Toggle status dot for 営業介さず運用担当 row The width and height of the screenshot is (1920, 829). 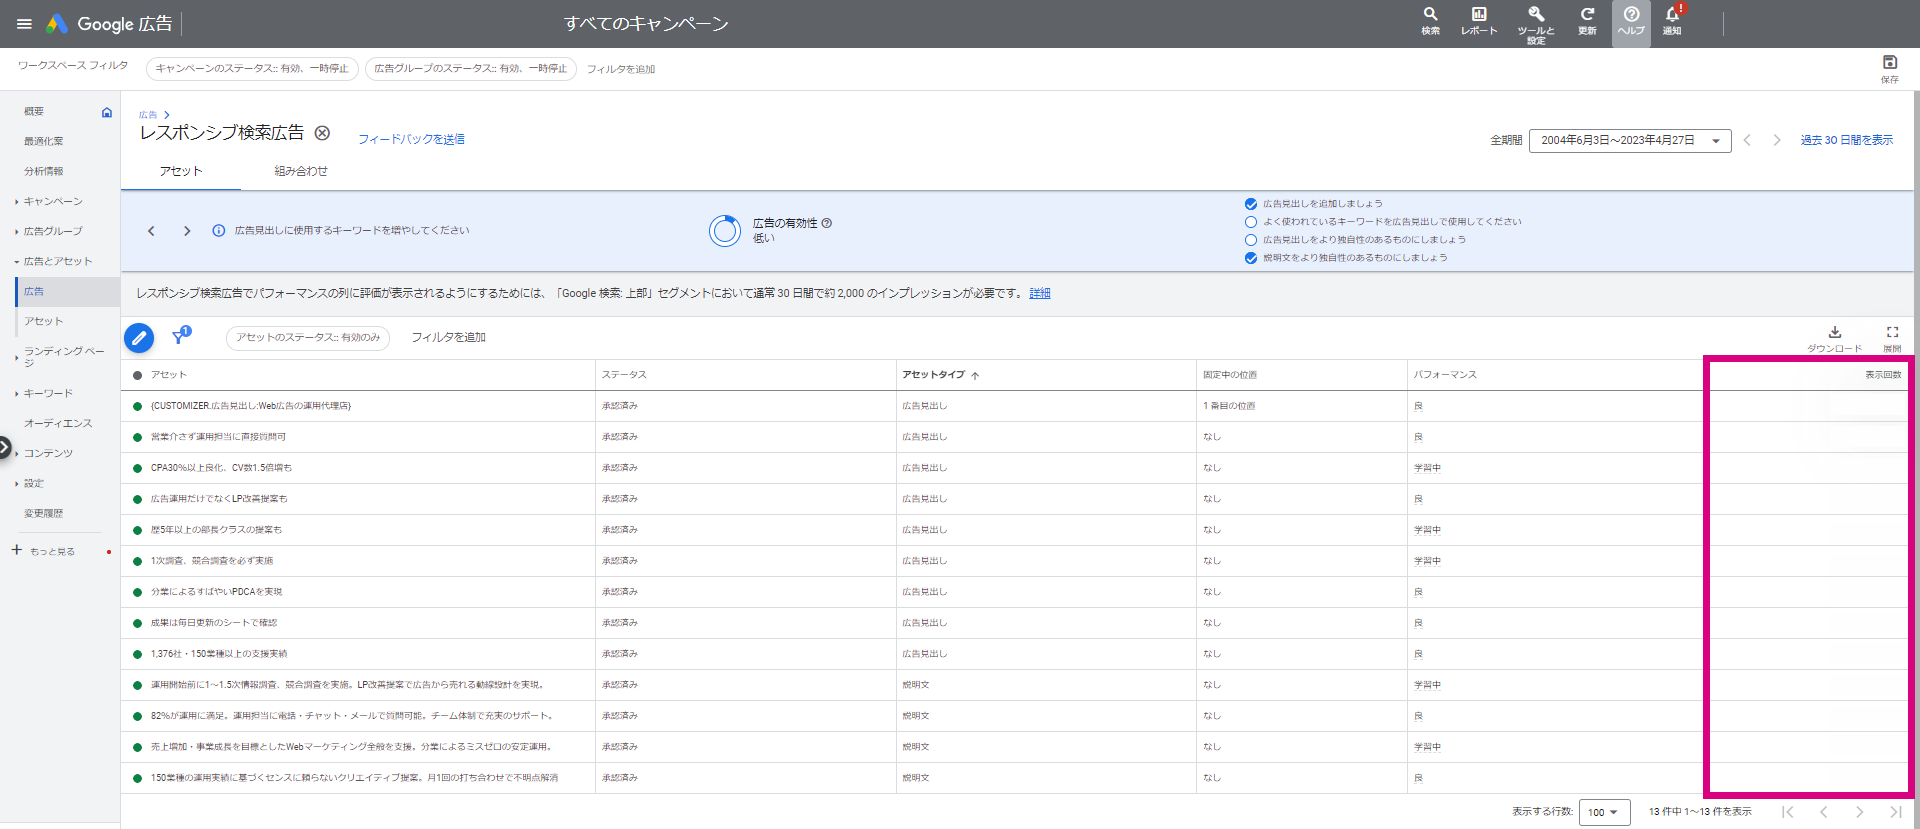click(x=137, y=437)
